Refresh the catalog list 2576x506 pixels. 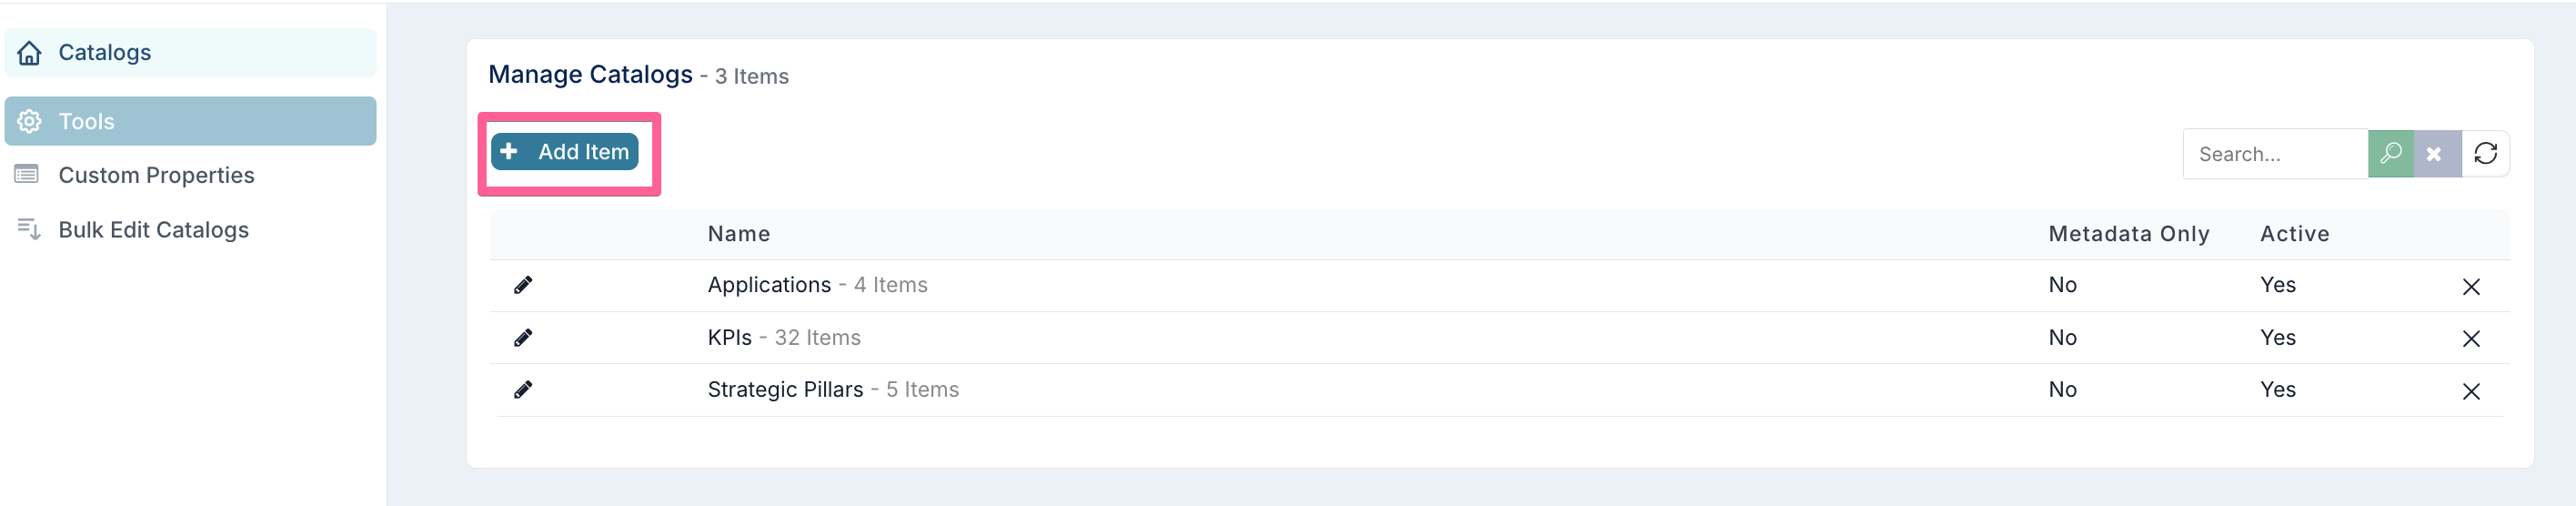pos(2485,154)
